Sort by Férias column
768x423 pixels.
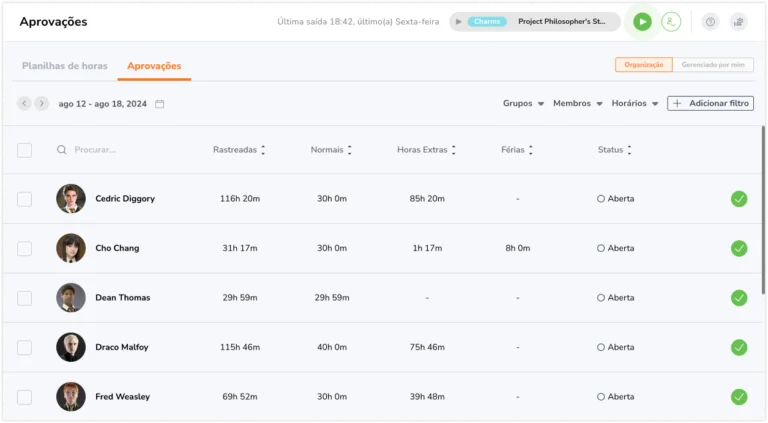point(517,150)
